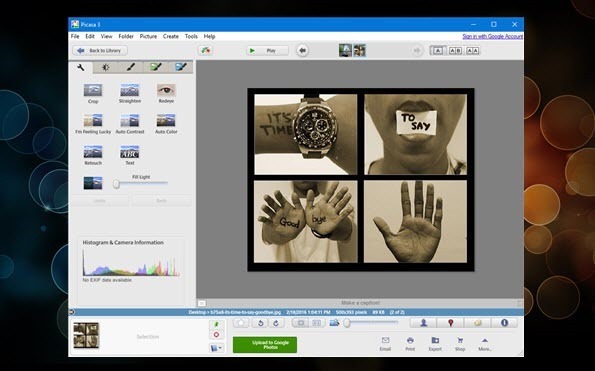This screenshot has height=371, width=595.
Task: Hold selected items with green pin
Action: point(216,324)
